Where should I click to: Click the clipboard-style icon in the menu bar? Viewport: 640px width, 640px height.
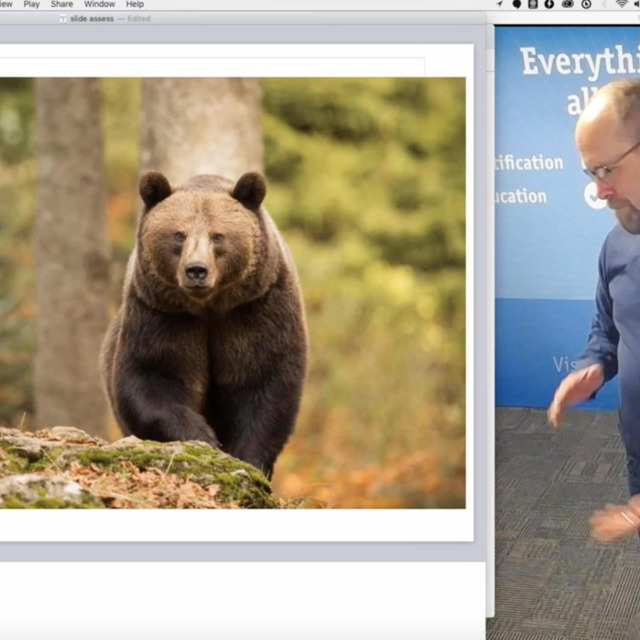pyautogui.click(x=533, y=4)
